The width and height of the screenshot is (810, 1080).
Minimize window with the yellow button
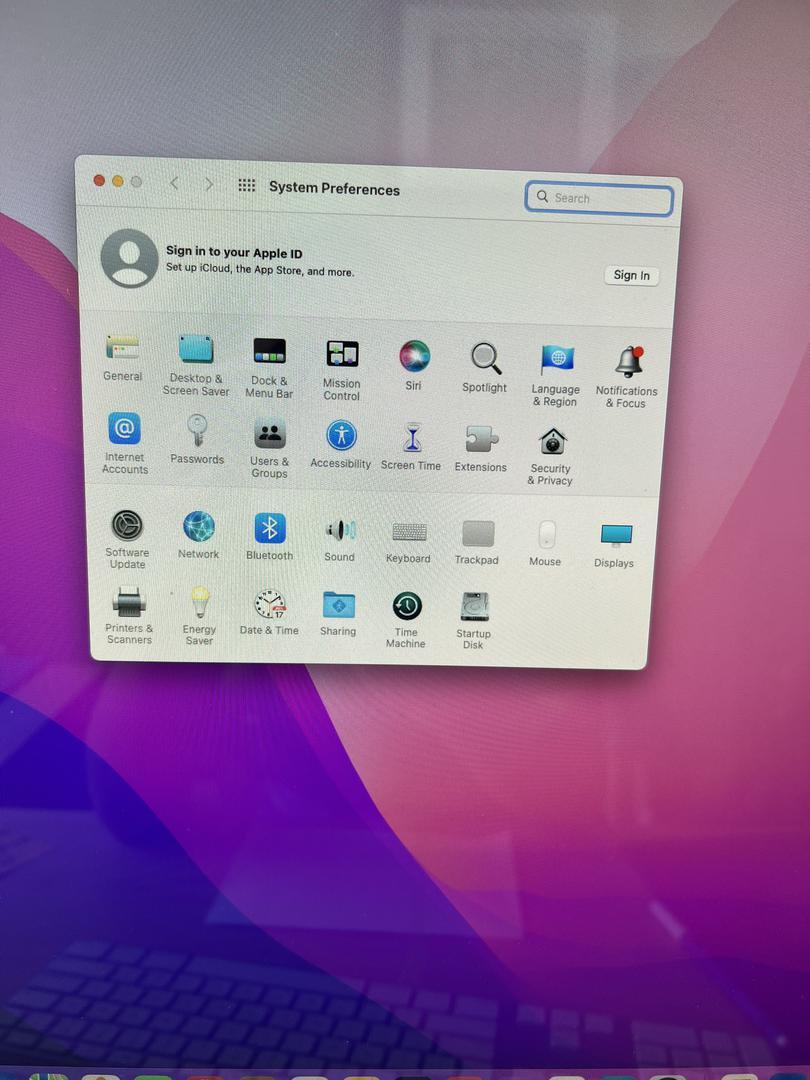click(118, 181)
